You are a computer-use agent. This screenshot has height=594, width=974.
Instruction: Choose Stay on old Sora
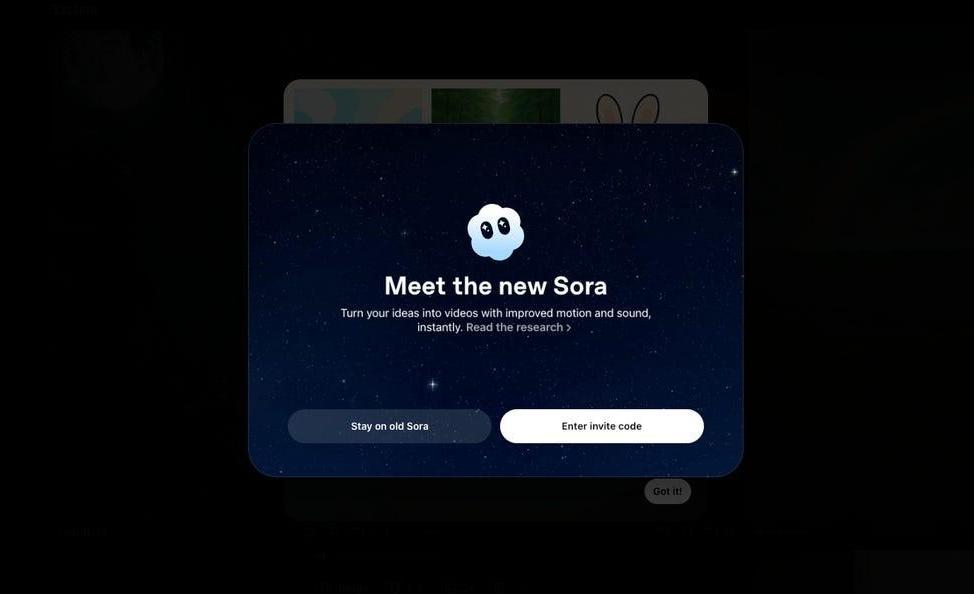coord(389,426)
